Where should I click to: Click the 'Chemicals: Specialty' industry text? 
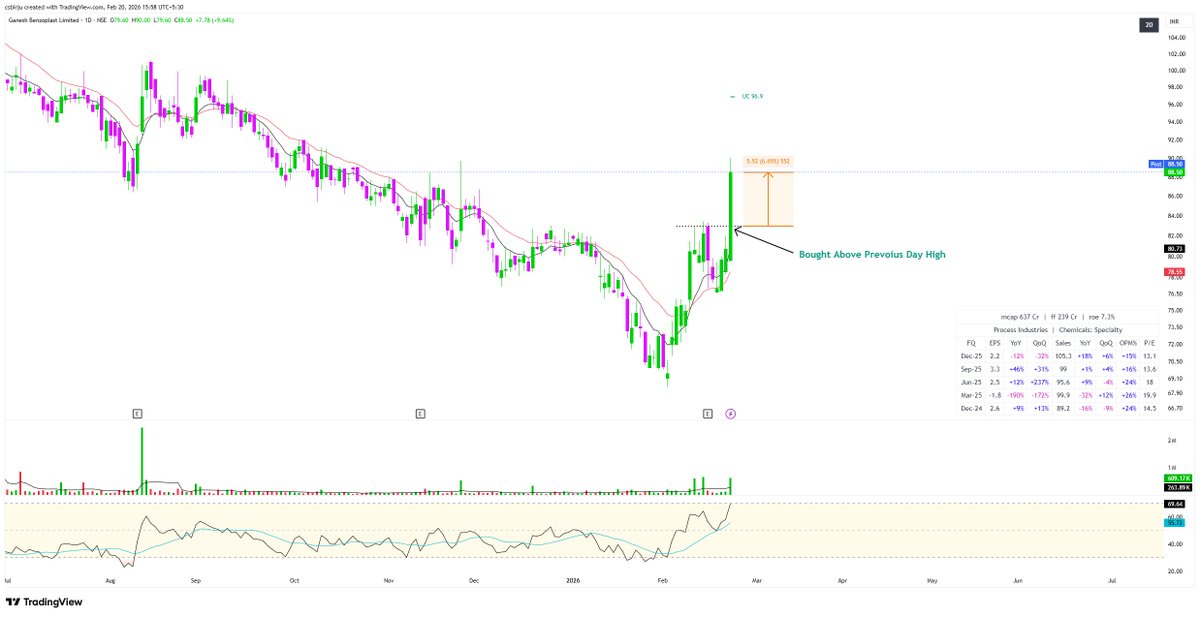click(1091, 330)
